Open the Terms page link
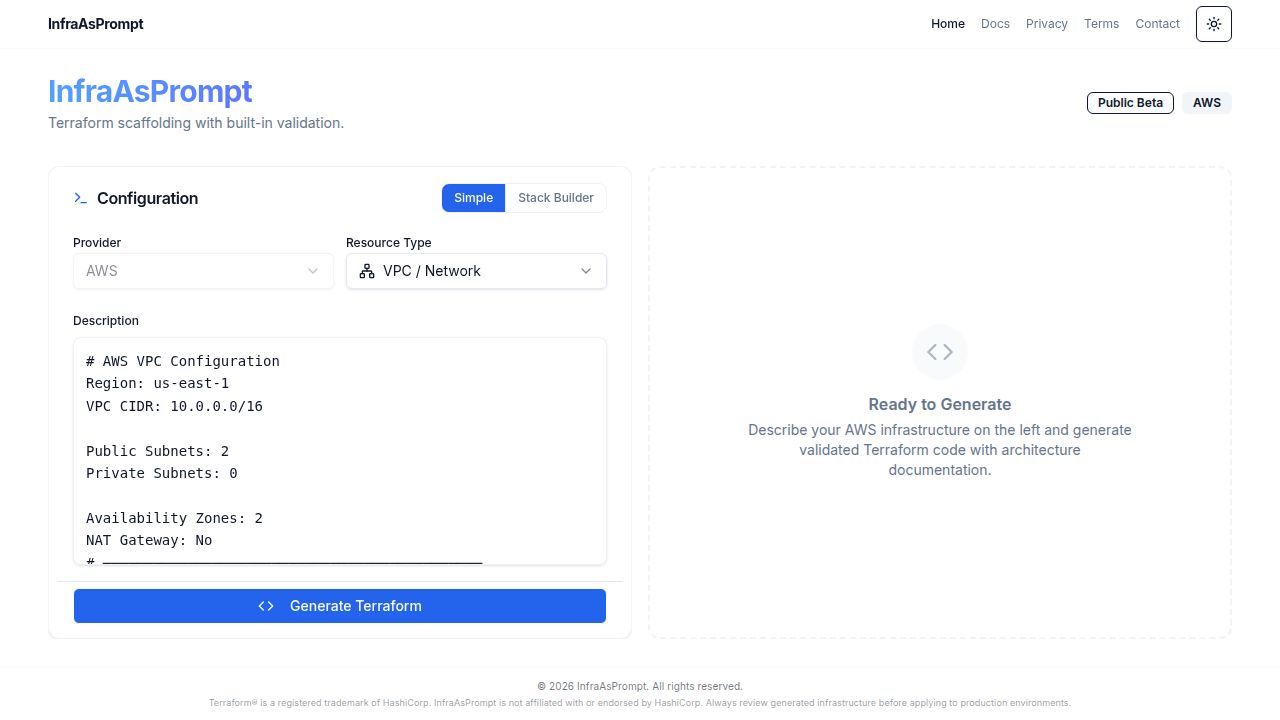 [1101, 24]
